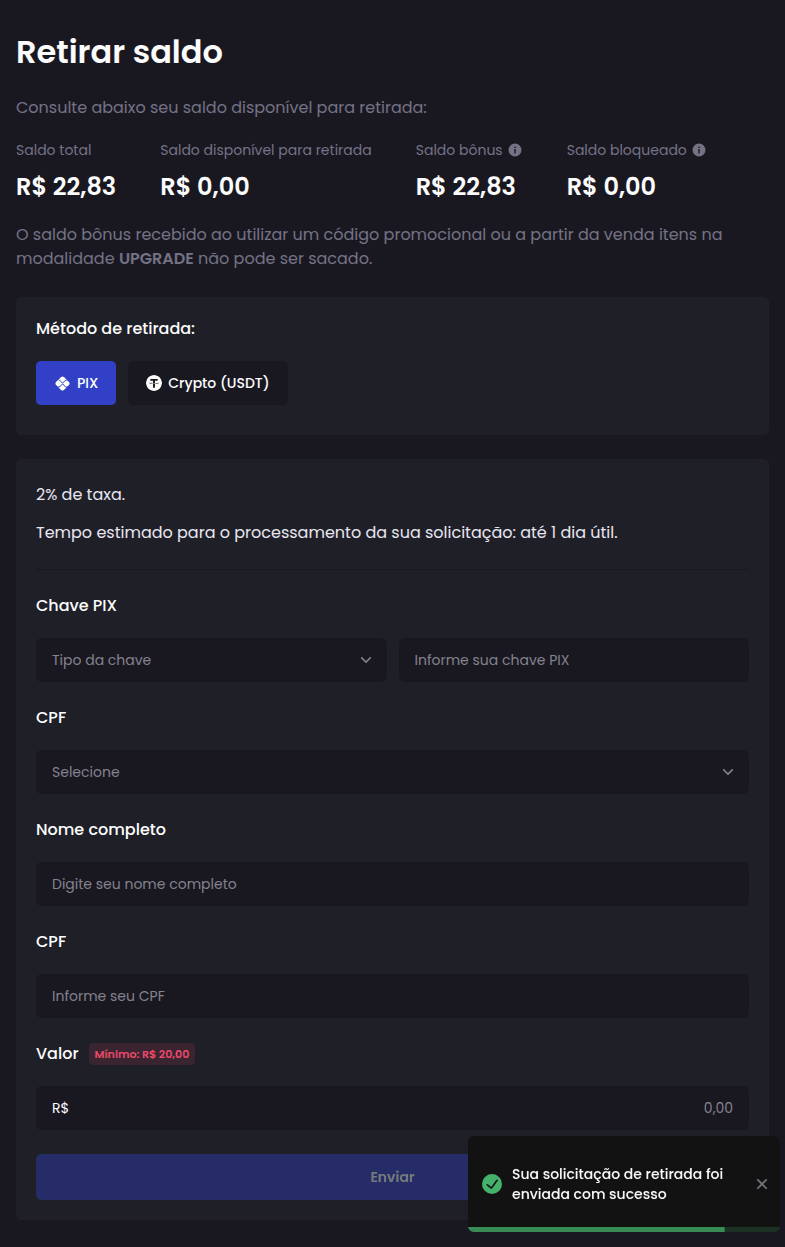Image resolution: width=785 pixels, height=1247 pixels.
Task: Click the green success checkmark icon
Action: [x=491, y=1184]
